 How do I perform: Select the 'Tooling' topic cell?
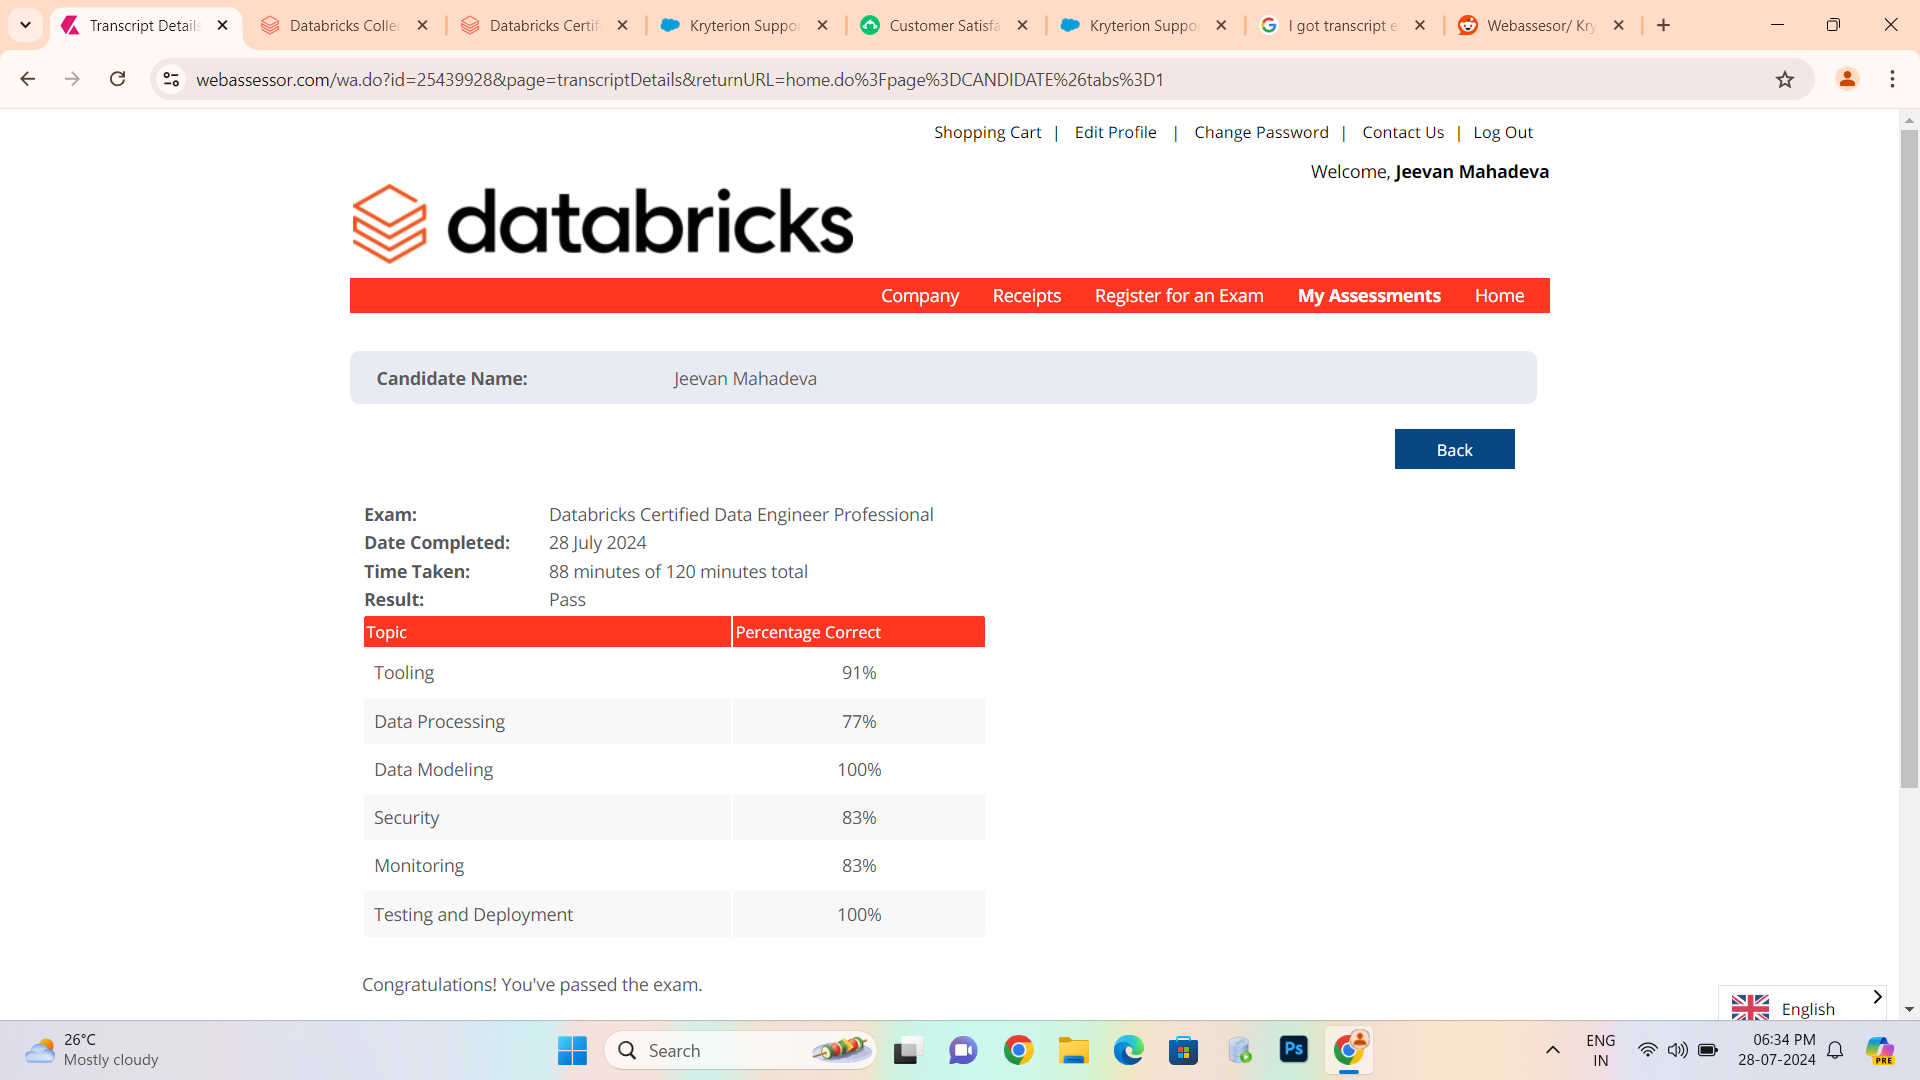pos(547,672)
